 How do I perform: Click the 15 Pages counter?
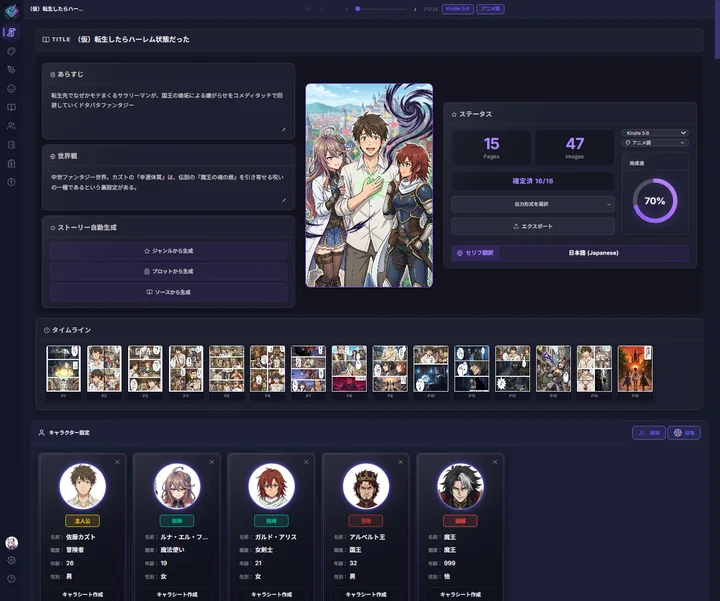tap(491, 148)
